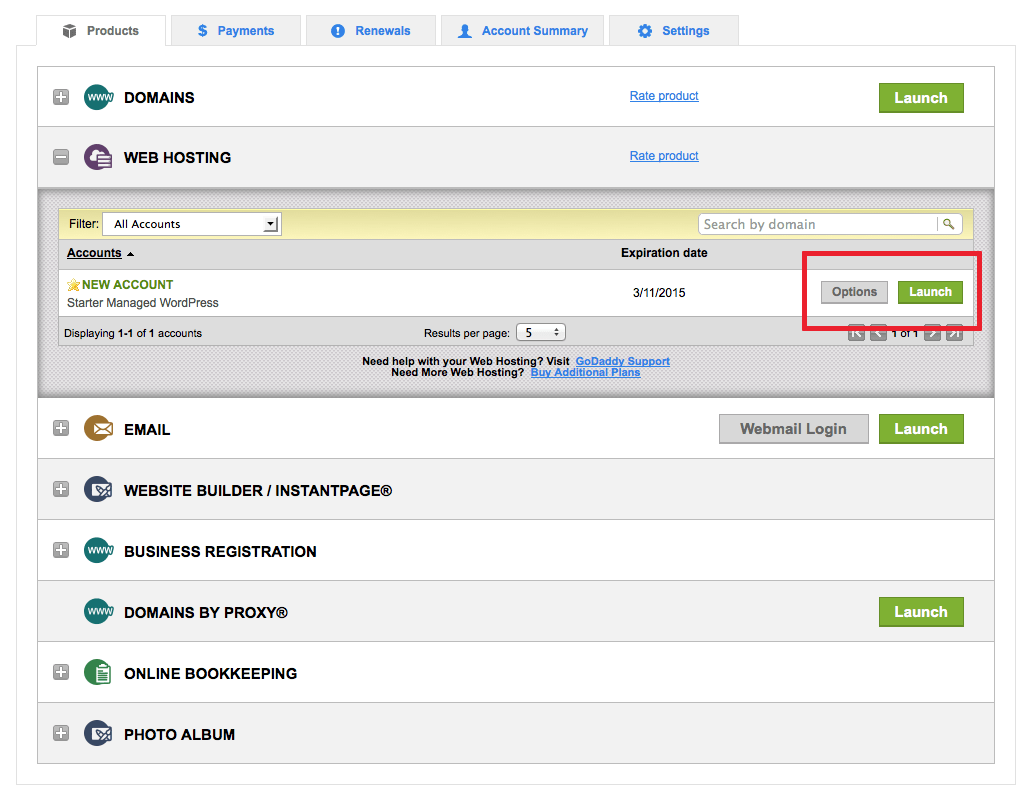Open the NEW ACCOUNT link
Screen dimensions: 1034x801
127,285
